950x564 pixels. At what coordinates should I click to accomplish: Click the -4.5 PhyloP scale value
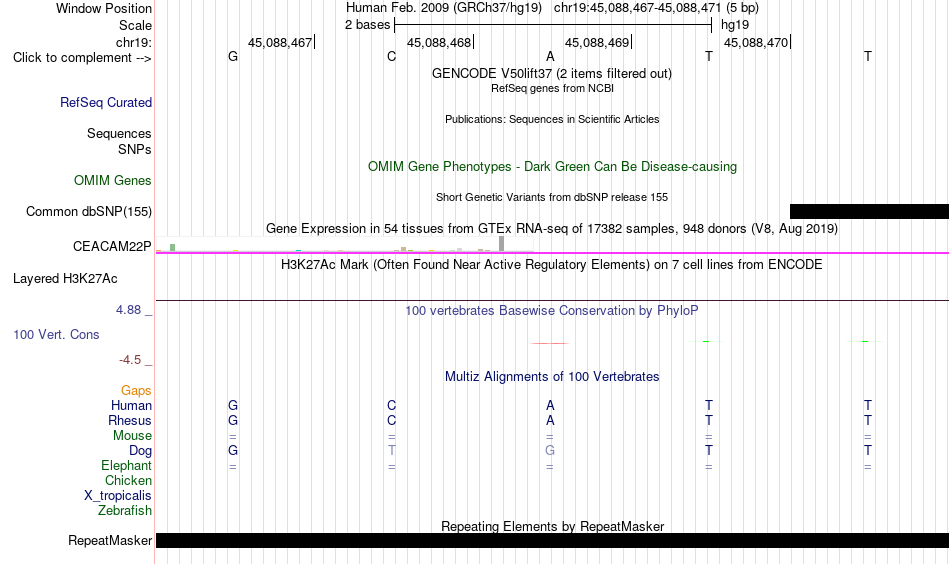tap(130, 360)
